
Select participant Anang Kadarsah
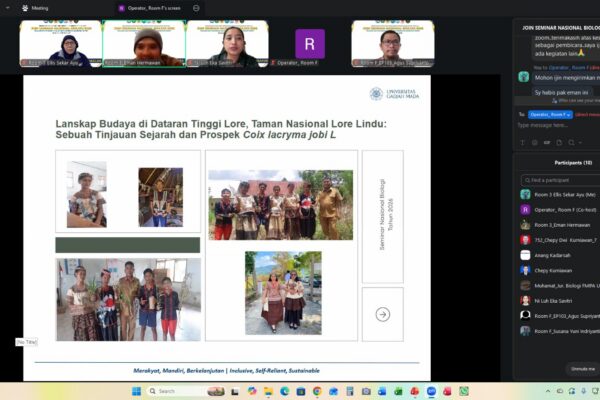[x=560, y=255]
